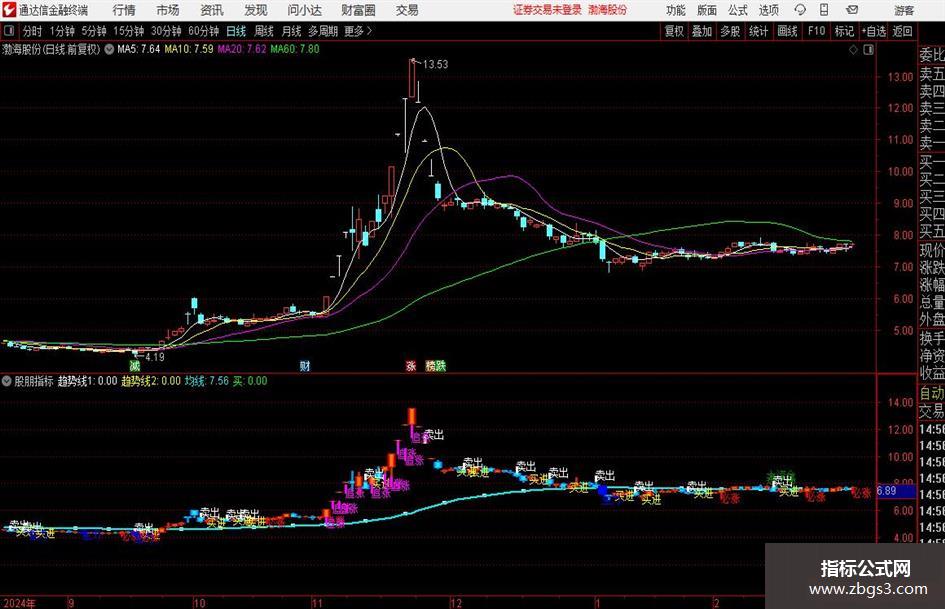
Task: Open the 行情 menu
Action: coord(124,10)
